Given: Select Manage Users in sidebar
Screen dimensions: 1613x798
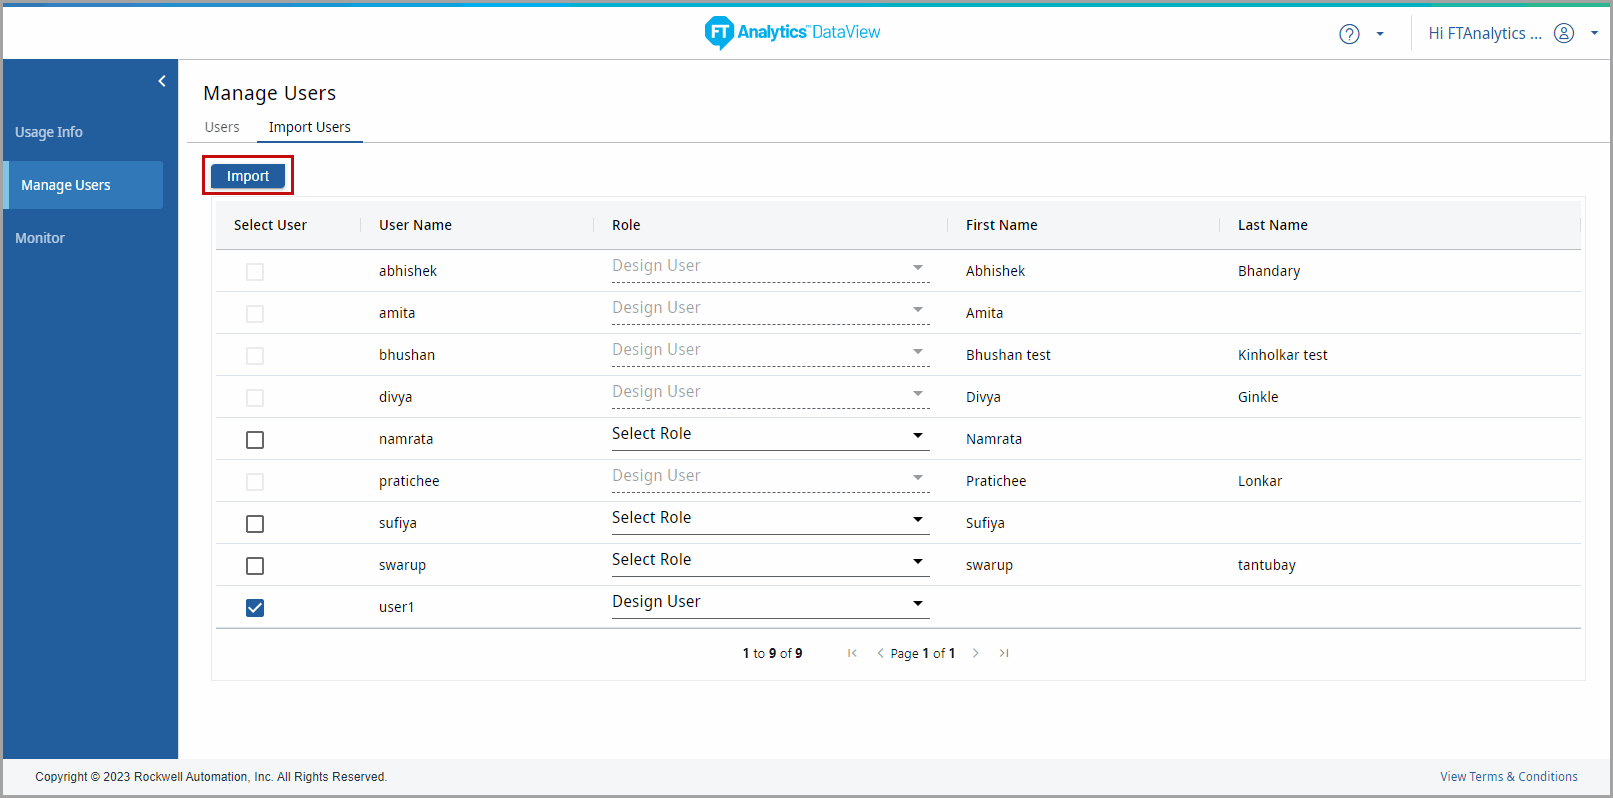Looking at the screenshot, I should coord(83,185).
